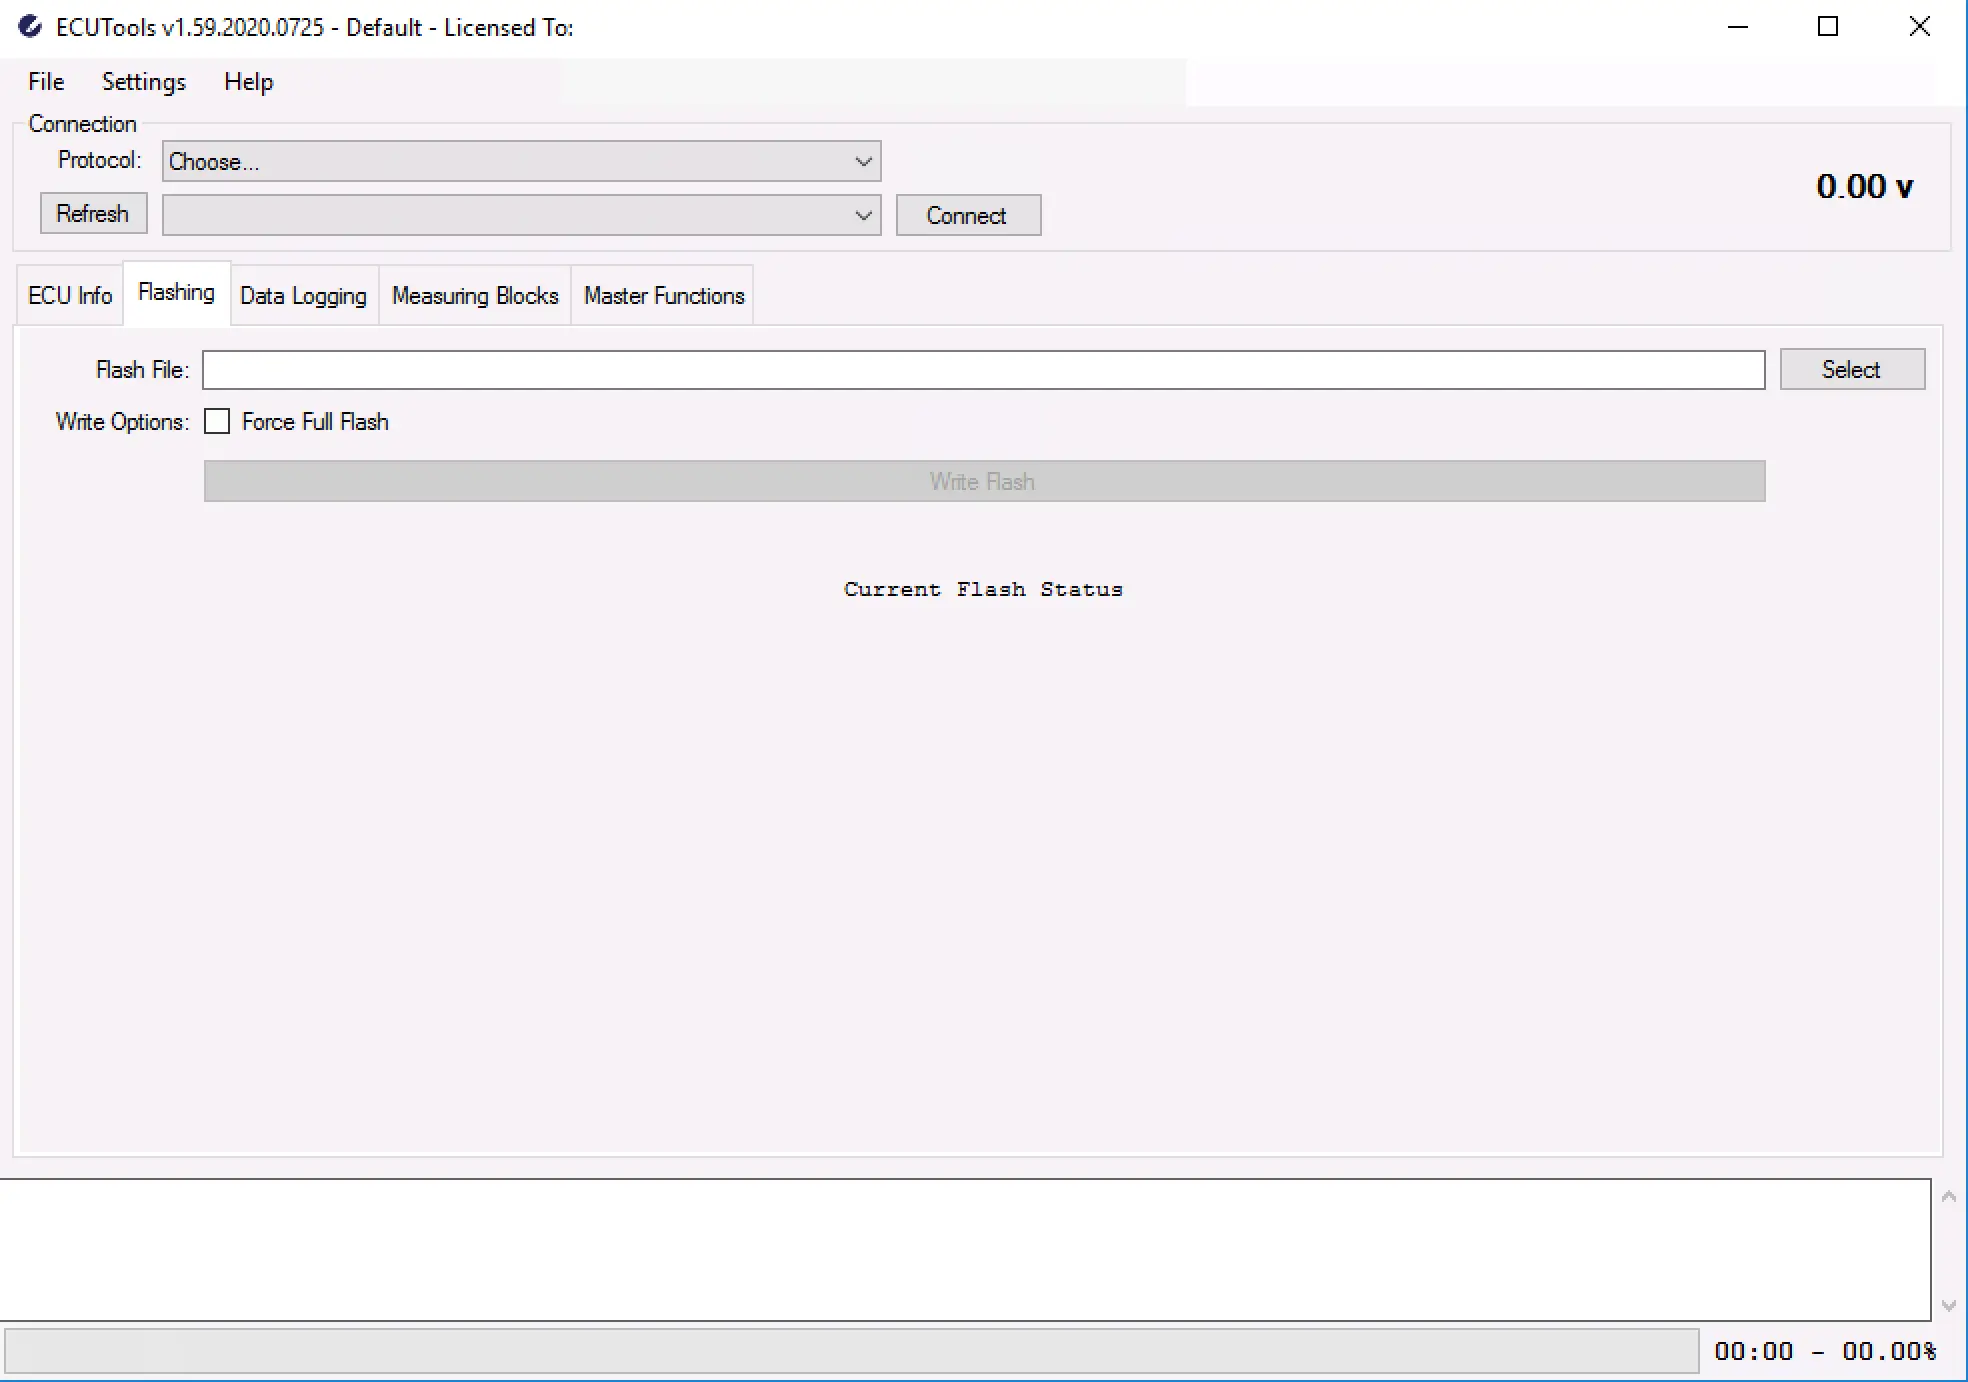The image size is (1968, 1382).
Task: Open the File menu
Action: tap(46, 82)
